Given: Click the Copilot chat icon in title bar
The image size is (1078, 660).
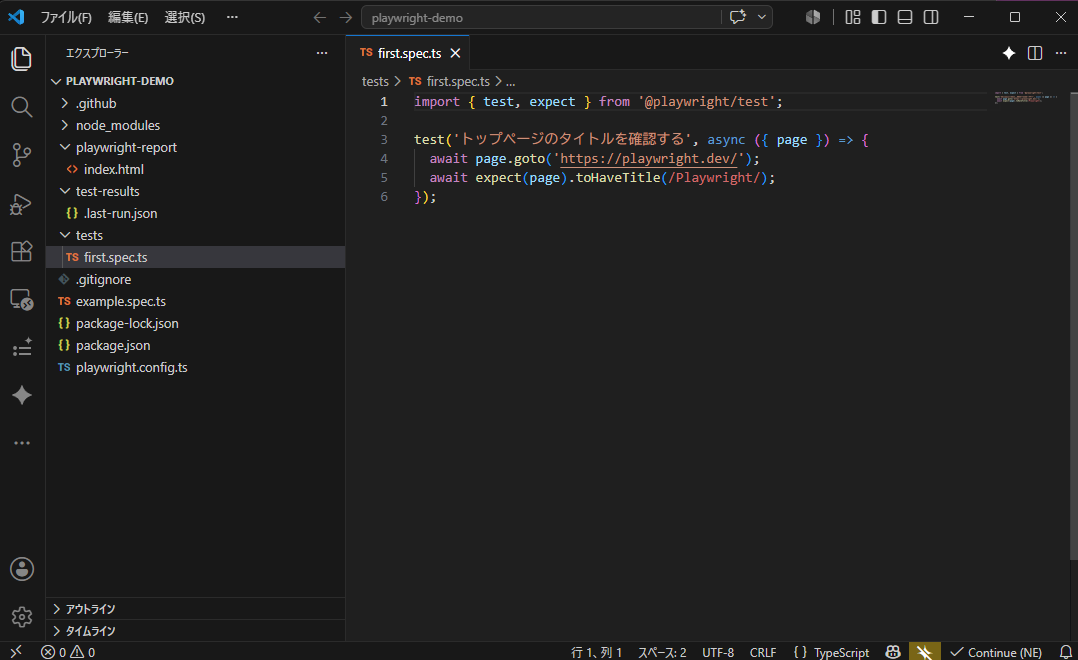Looking at the screenshot, I should [738, 17].
